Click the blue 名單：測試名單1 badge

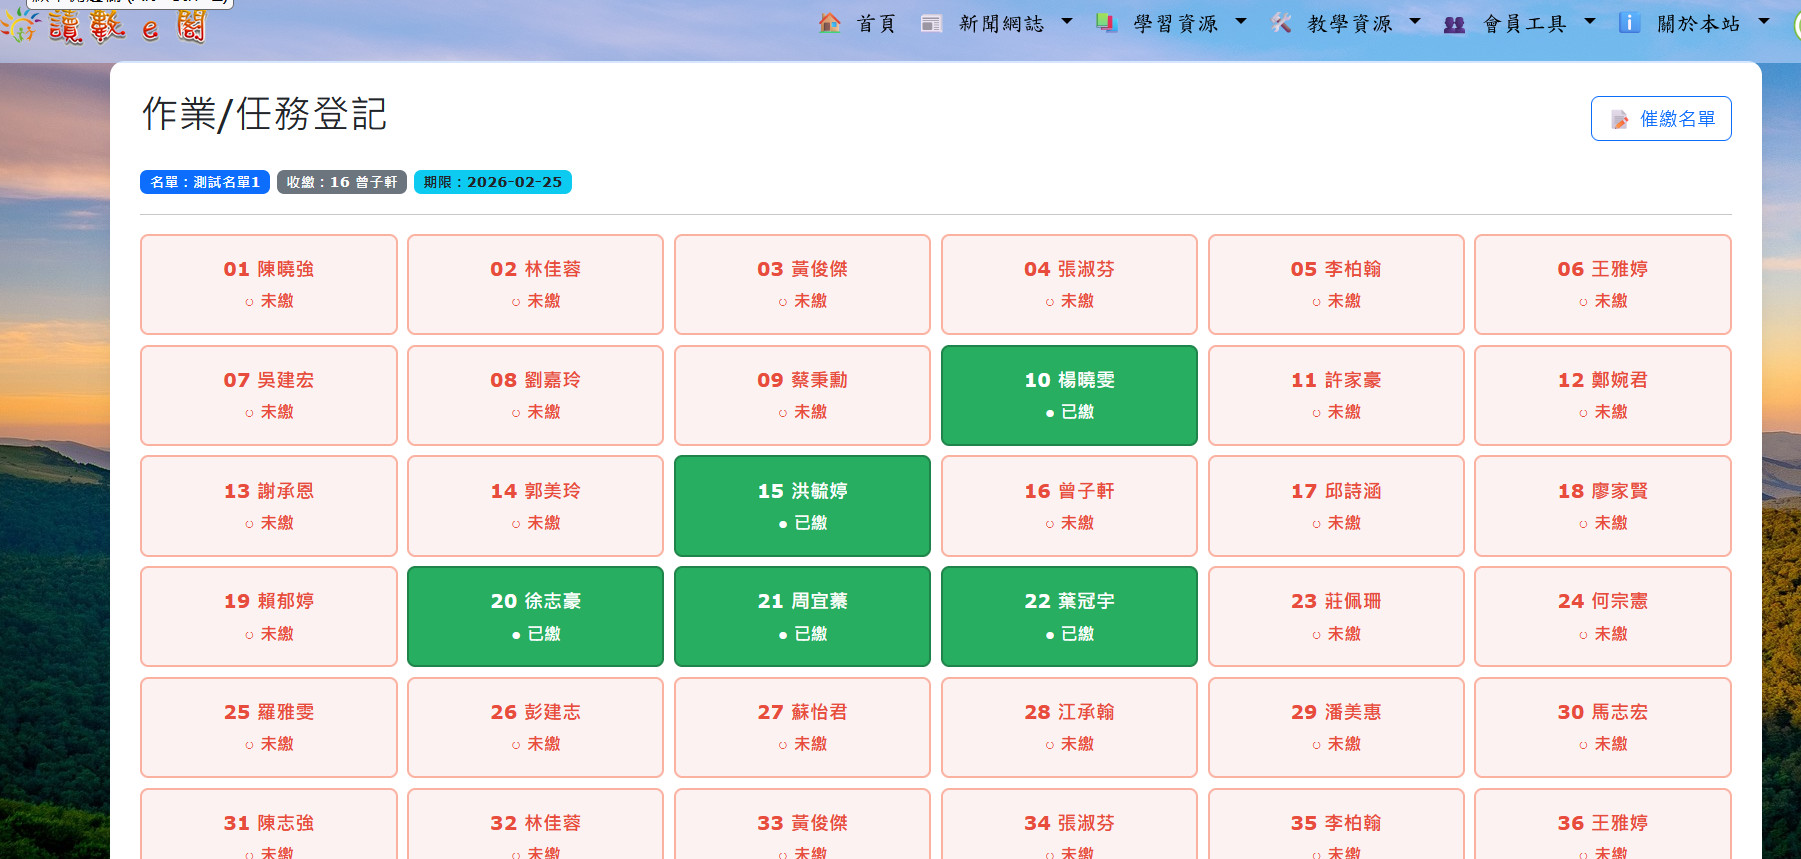(x=205, y=182)
